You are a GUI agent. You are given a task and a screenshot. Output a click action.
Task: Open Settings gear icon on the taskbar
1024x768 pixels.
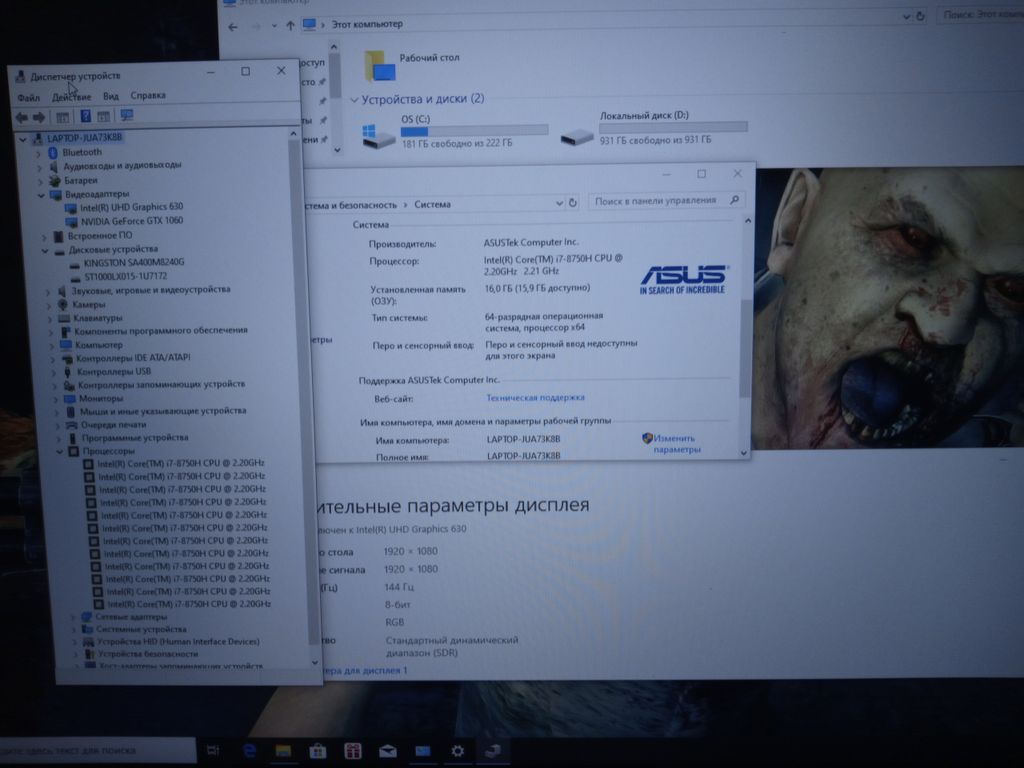coord(457,750)
